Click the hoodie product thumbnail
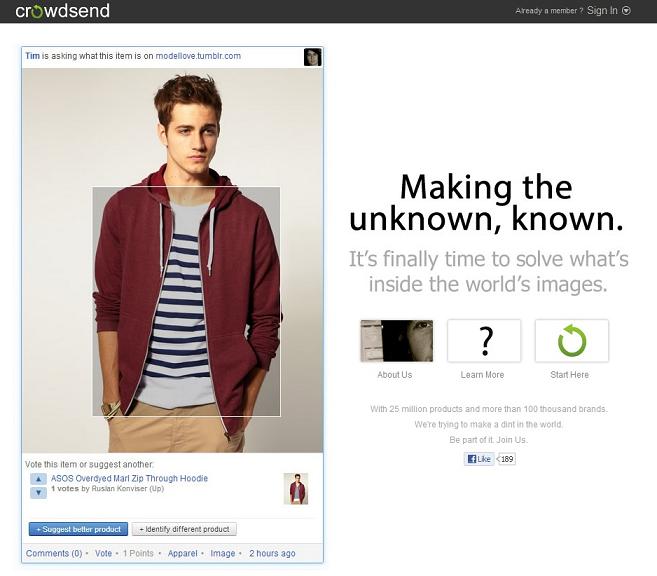This screenshot has height=576, width=657. point(295,488)
